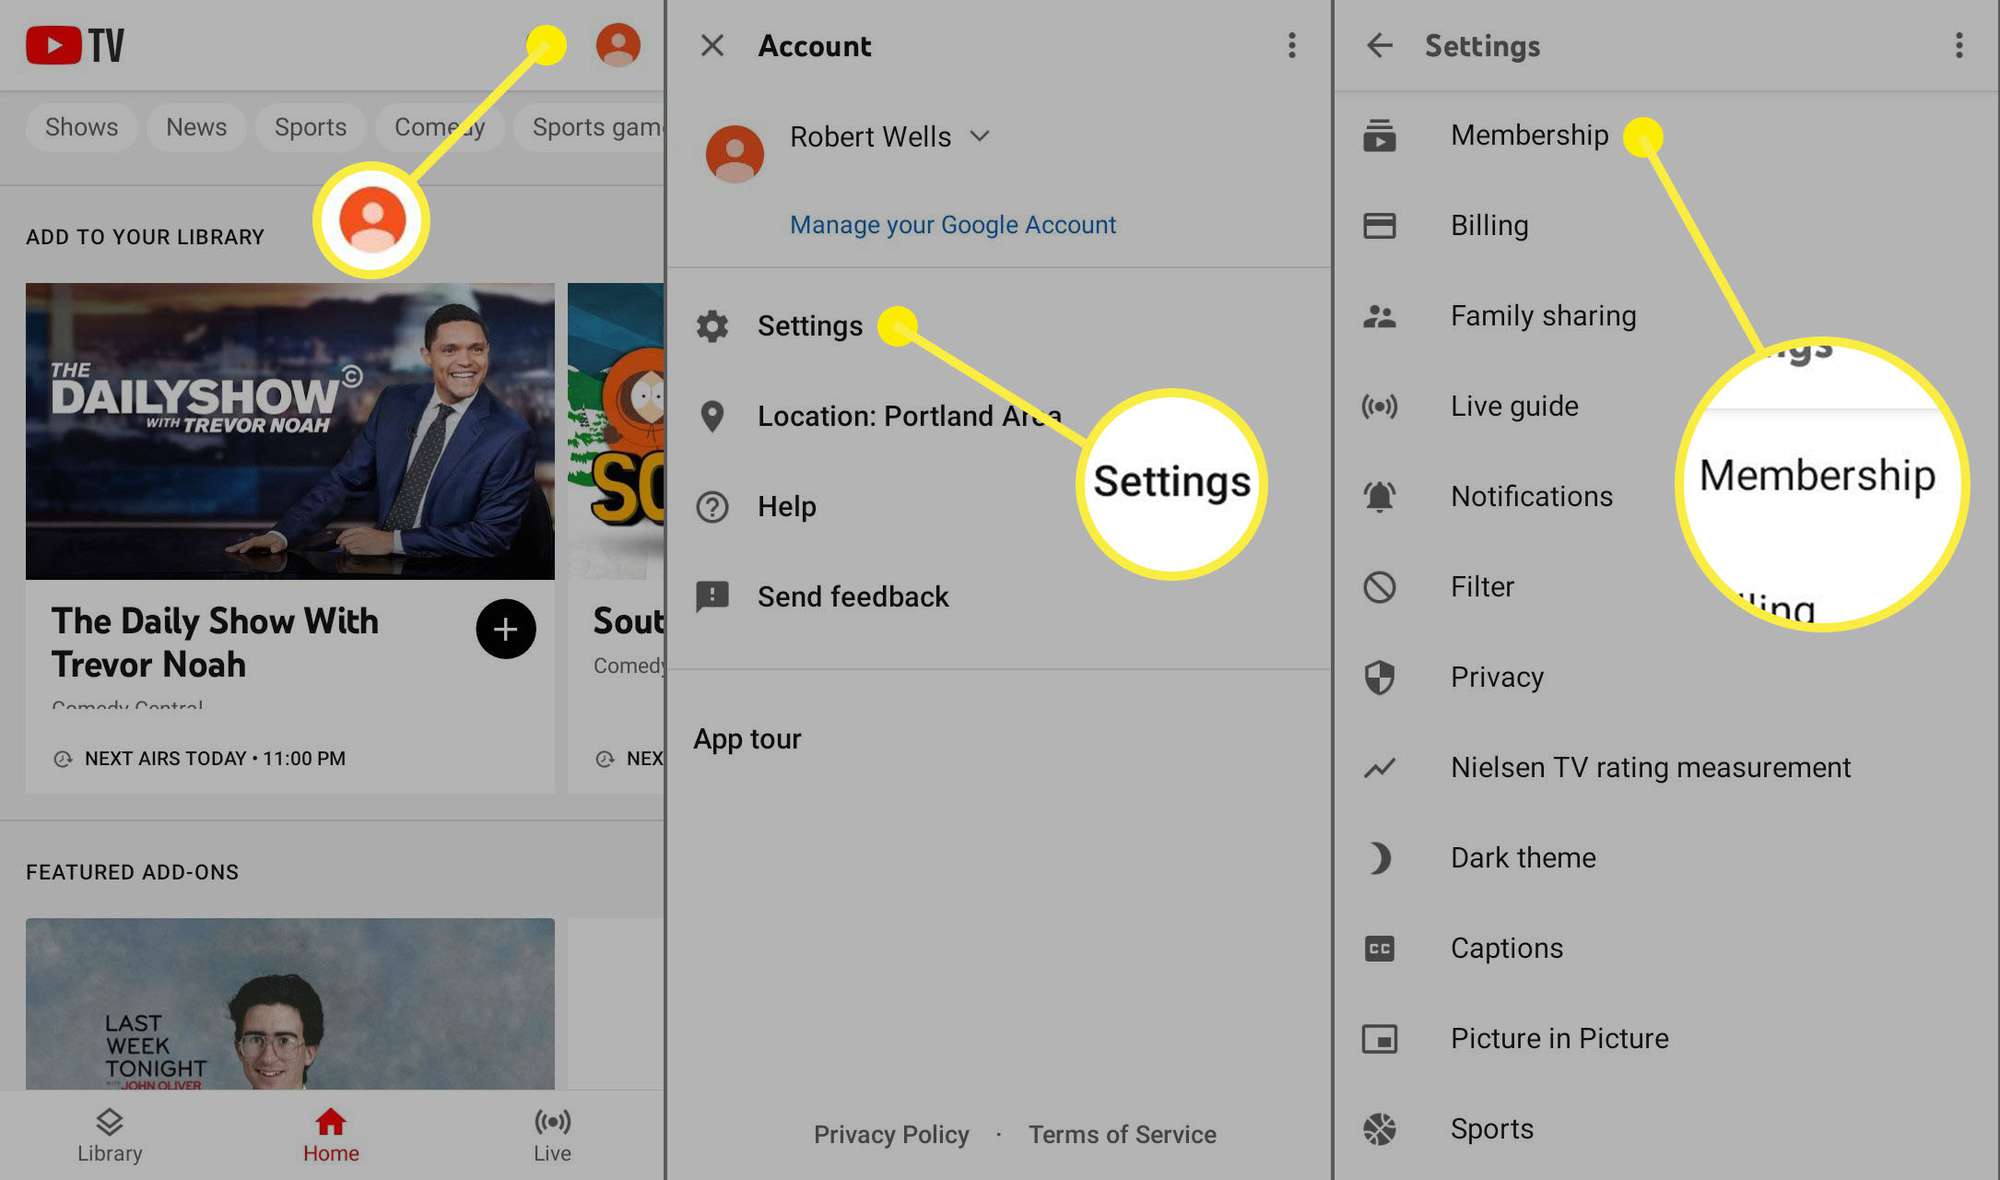The width and height of the screenshot is (2000, 1180).
Task: Select the Settings menu option
Action: point(809,324)
